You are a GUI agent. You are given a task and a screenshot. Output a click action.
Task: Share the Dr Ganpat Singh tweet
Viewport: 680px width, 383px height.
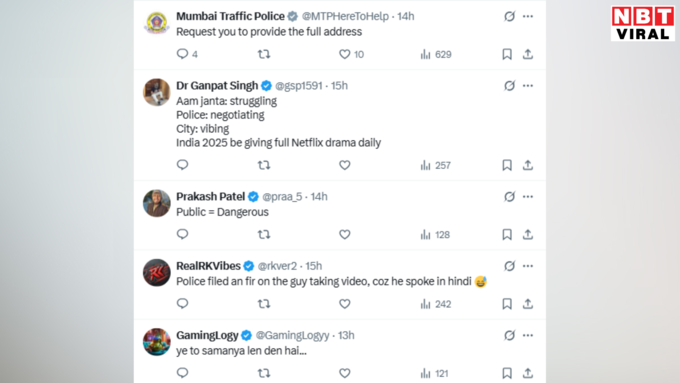click(528, 165)
